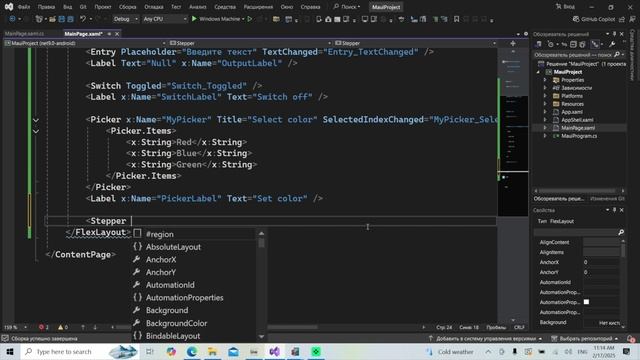Click the Save All icon in toolbar
The width and height of the screenshot is (640, 360).
(70, 19)
